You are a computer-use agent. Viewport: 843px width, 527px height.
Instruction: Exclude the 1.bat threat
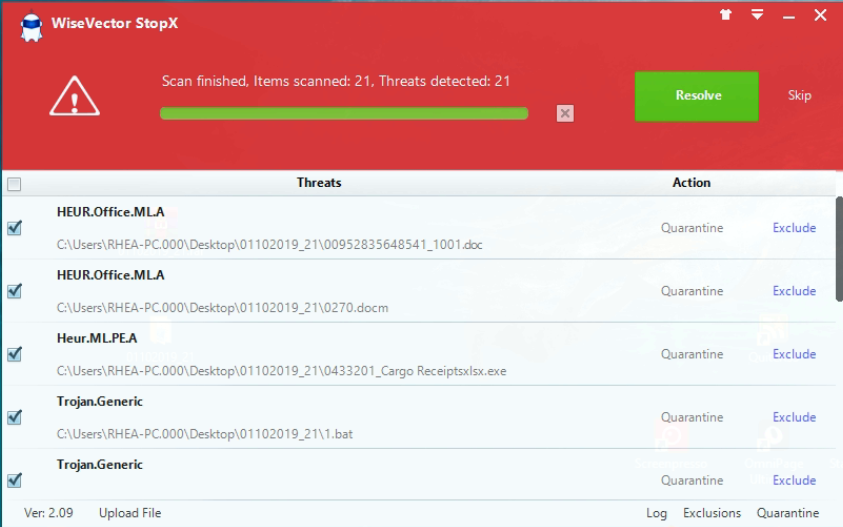[794, 417]
